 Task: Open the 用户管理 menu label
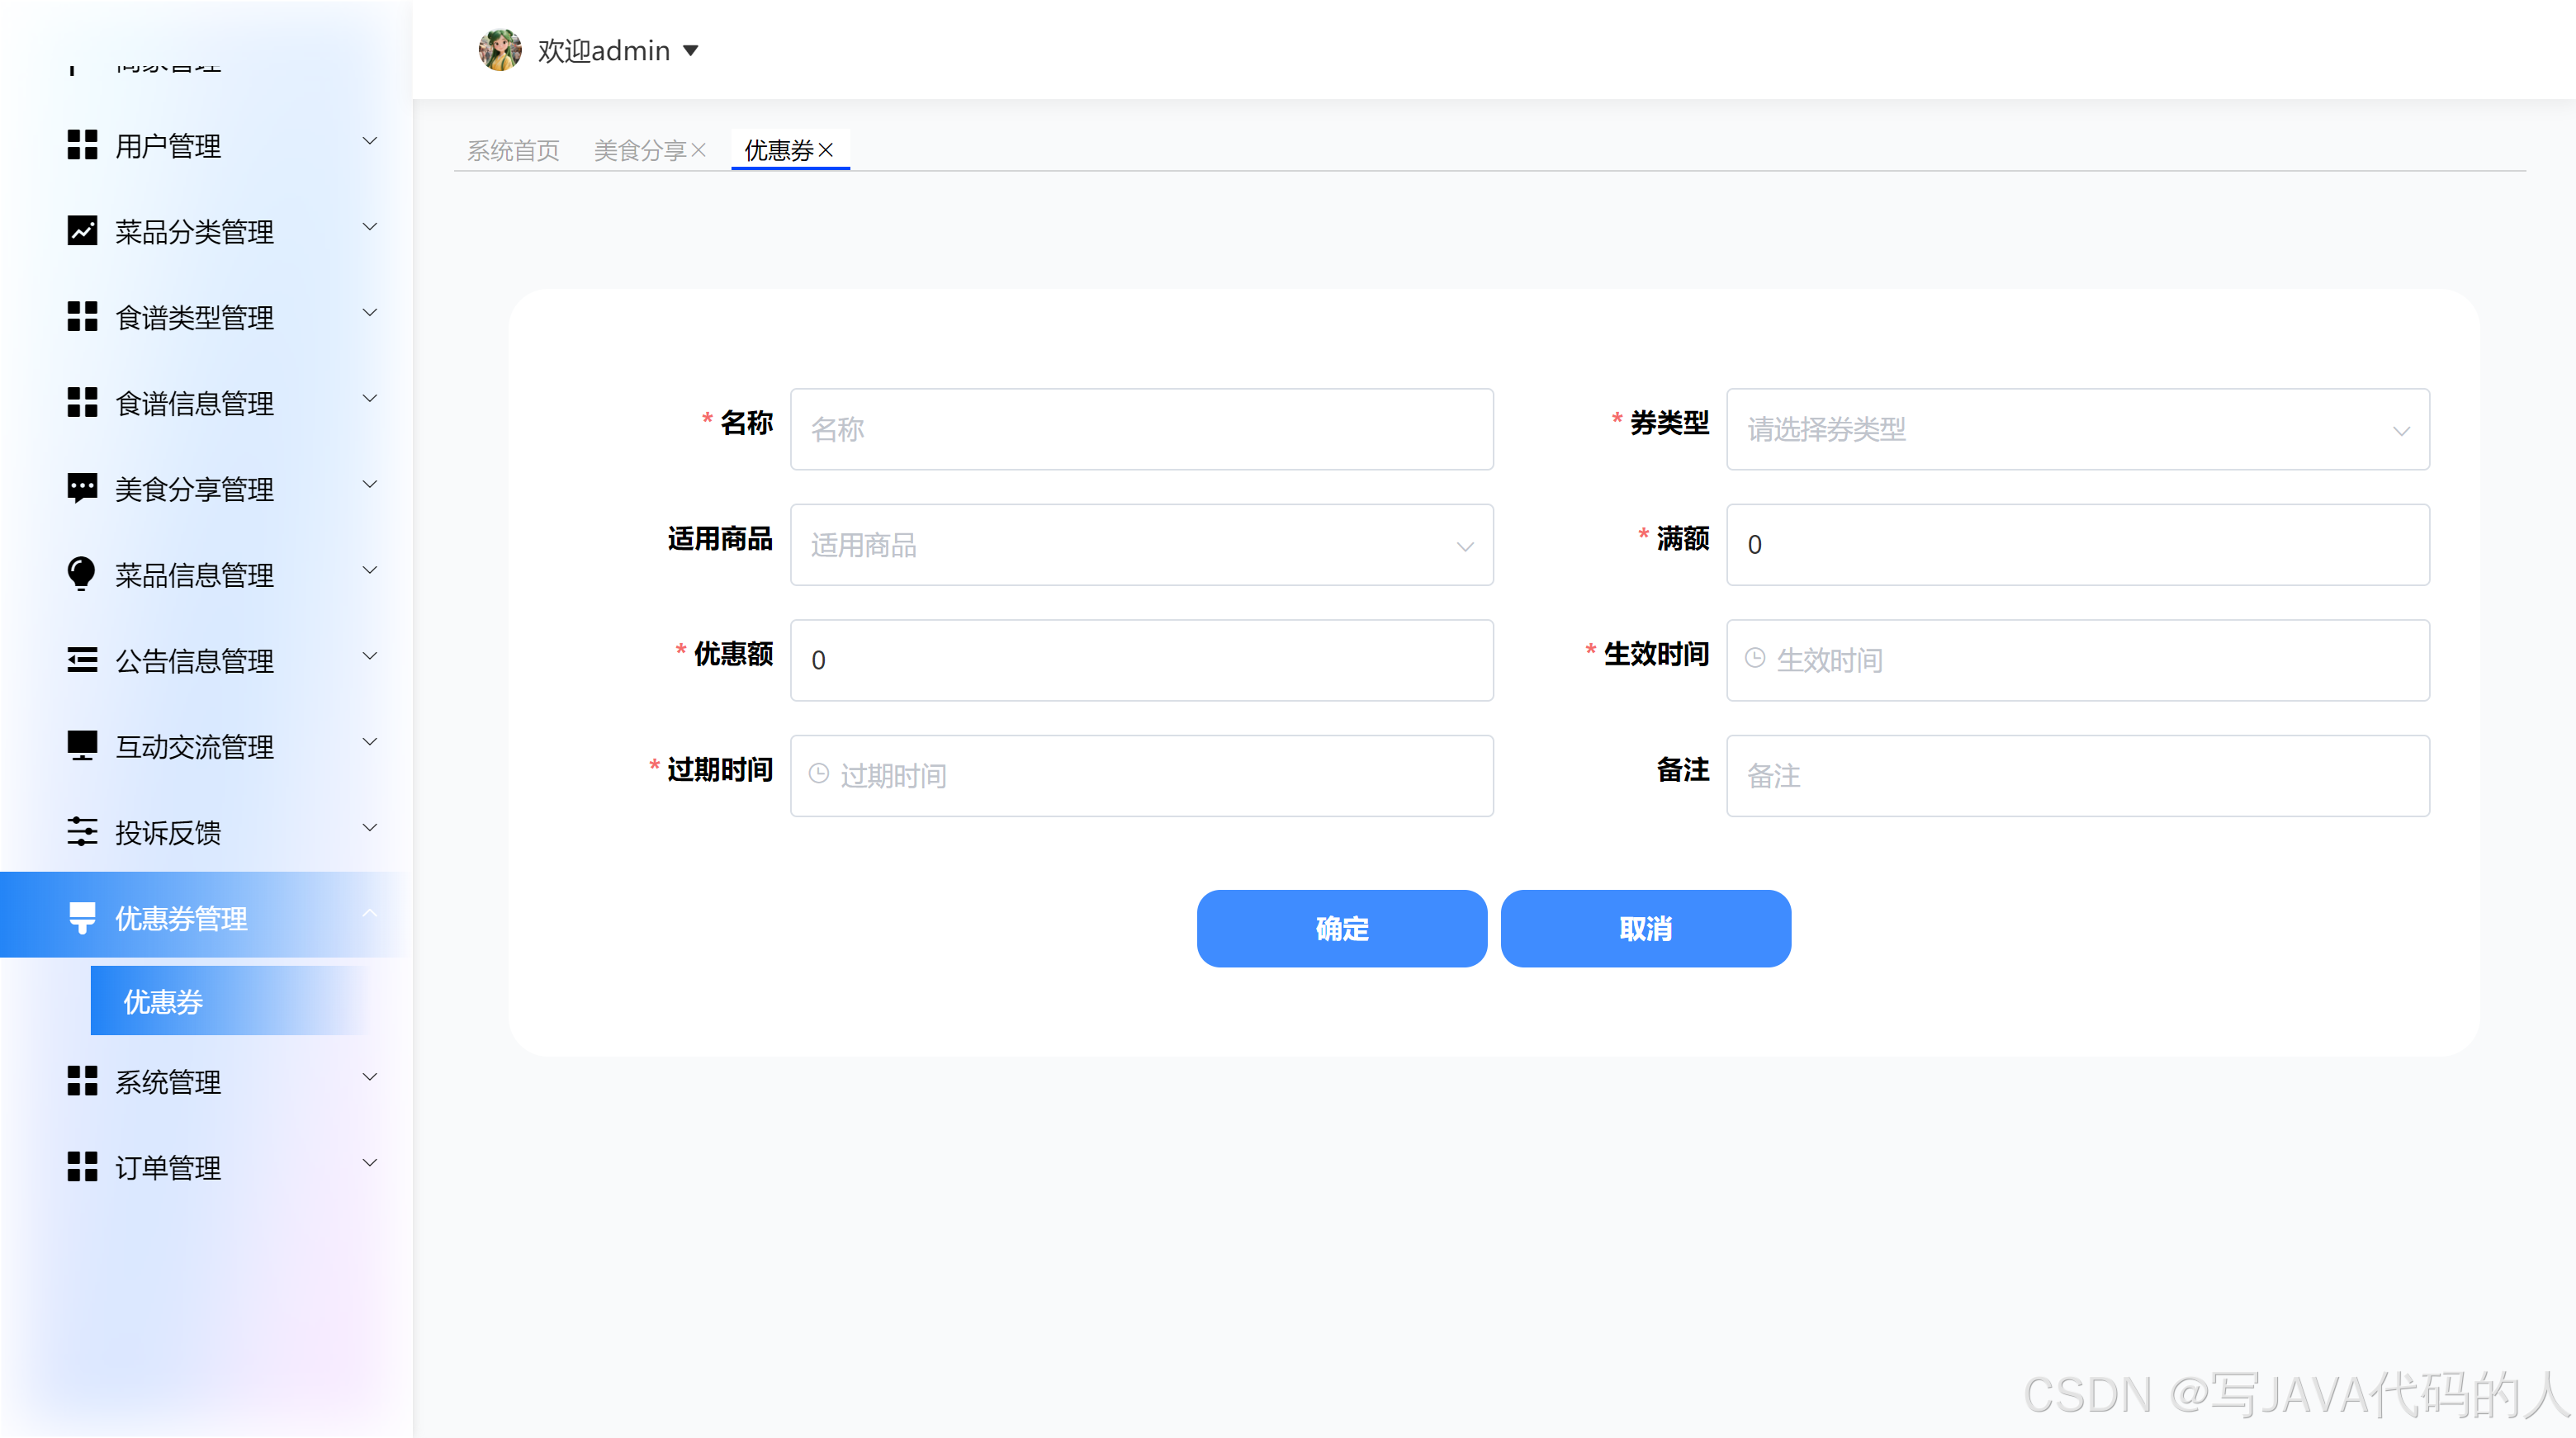pos(168,146)
